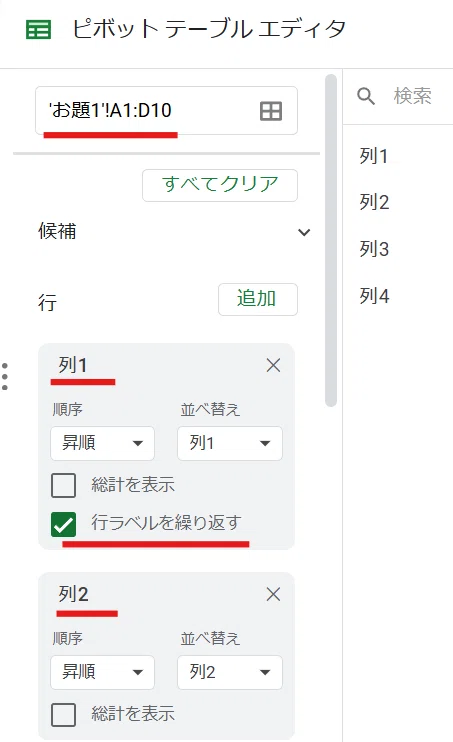Image resolution: width=453 pixels, height=742 pixels.
Task: Remove the 列1 row field
Action: 273,365
